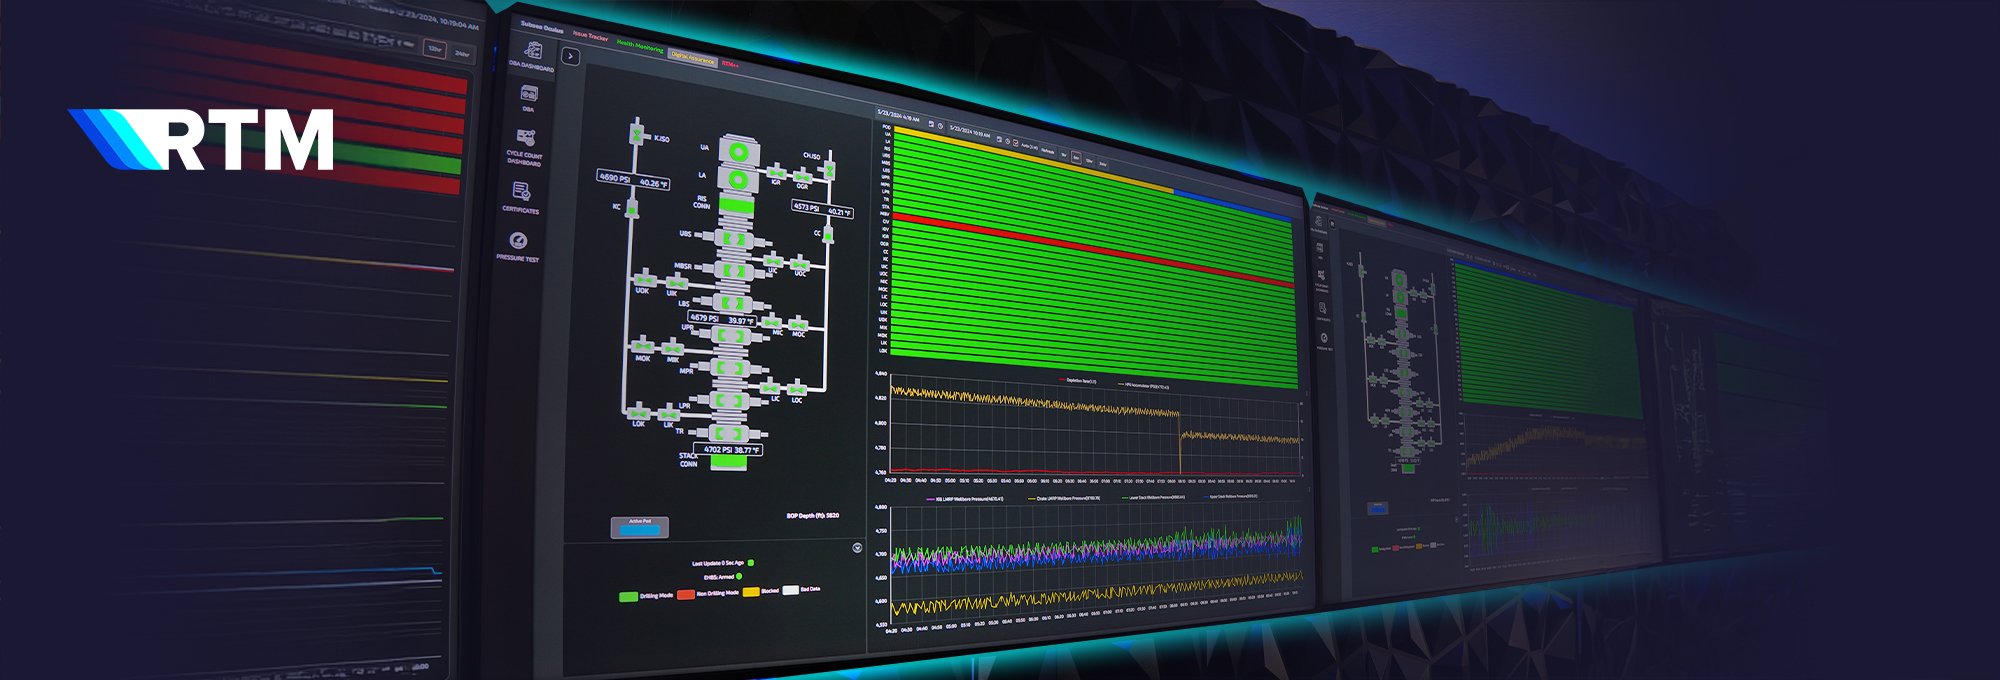Viewport: 2000px width, 680px height.
Task: Switch to the Health Monitoring tab
Action: 640,46
